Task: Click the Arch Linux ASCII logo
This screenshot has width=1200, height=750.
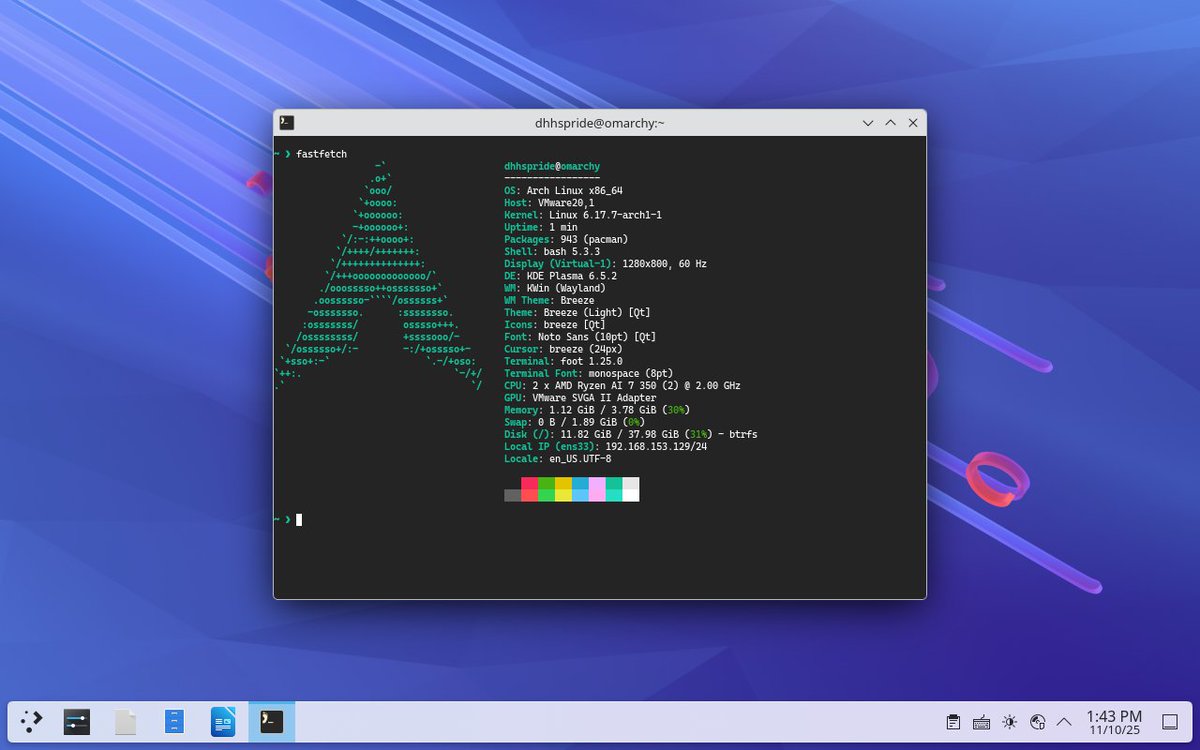Action: click(379, 275)
